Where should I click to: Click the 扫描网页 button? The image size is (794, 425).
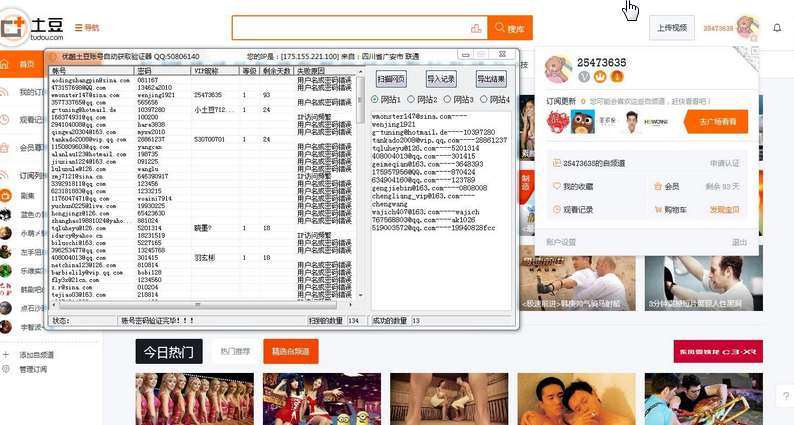pos(391,79)
